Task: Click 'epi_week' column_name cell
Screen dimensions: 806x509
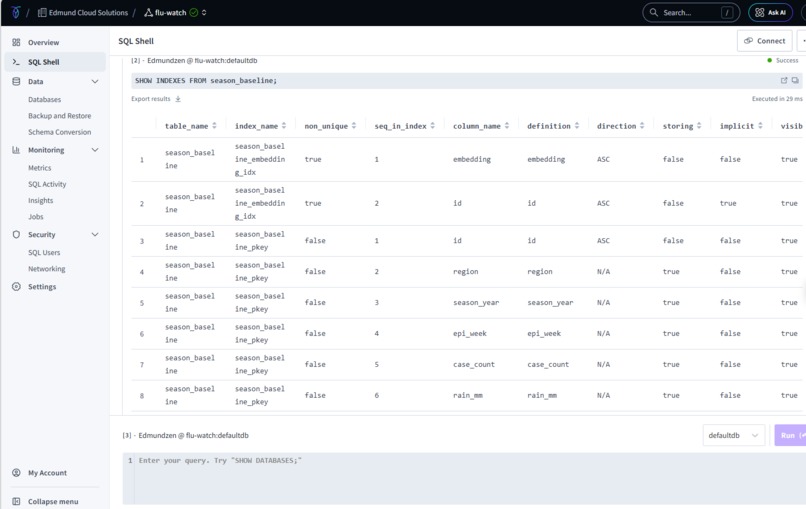Action: (x=470, y=333)
